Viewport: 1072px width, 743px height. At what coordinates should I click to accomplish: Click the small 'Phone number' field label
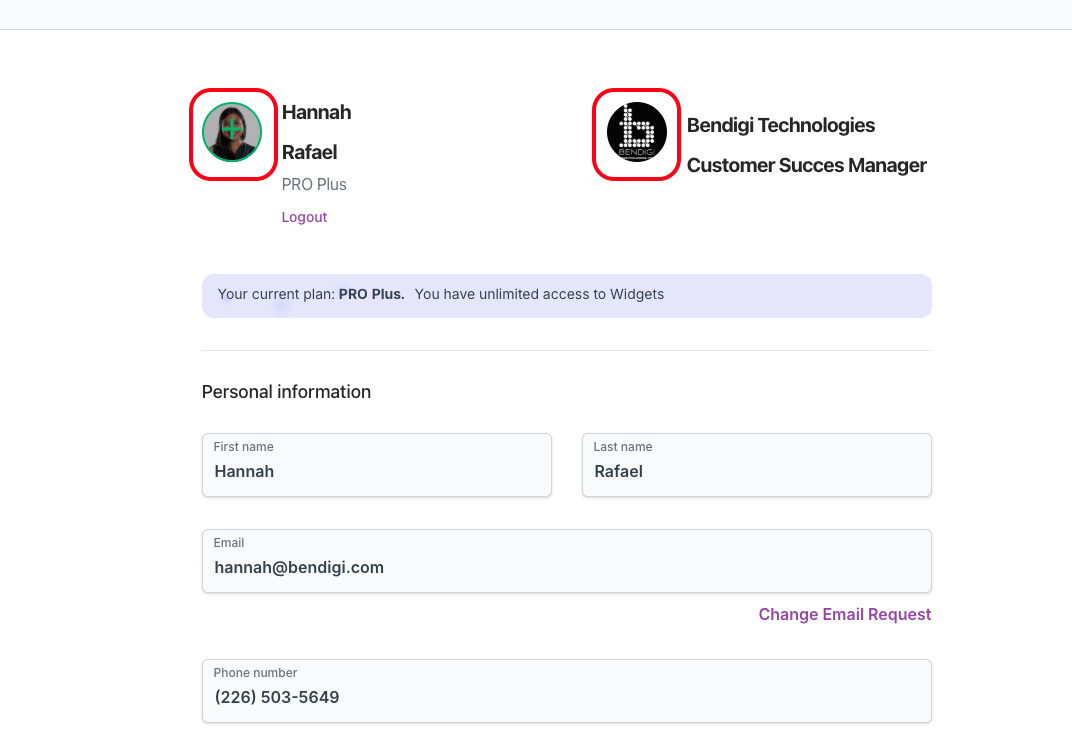tap(255, 673)
